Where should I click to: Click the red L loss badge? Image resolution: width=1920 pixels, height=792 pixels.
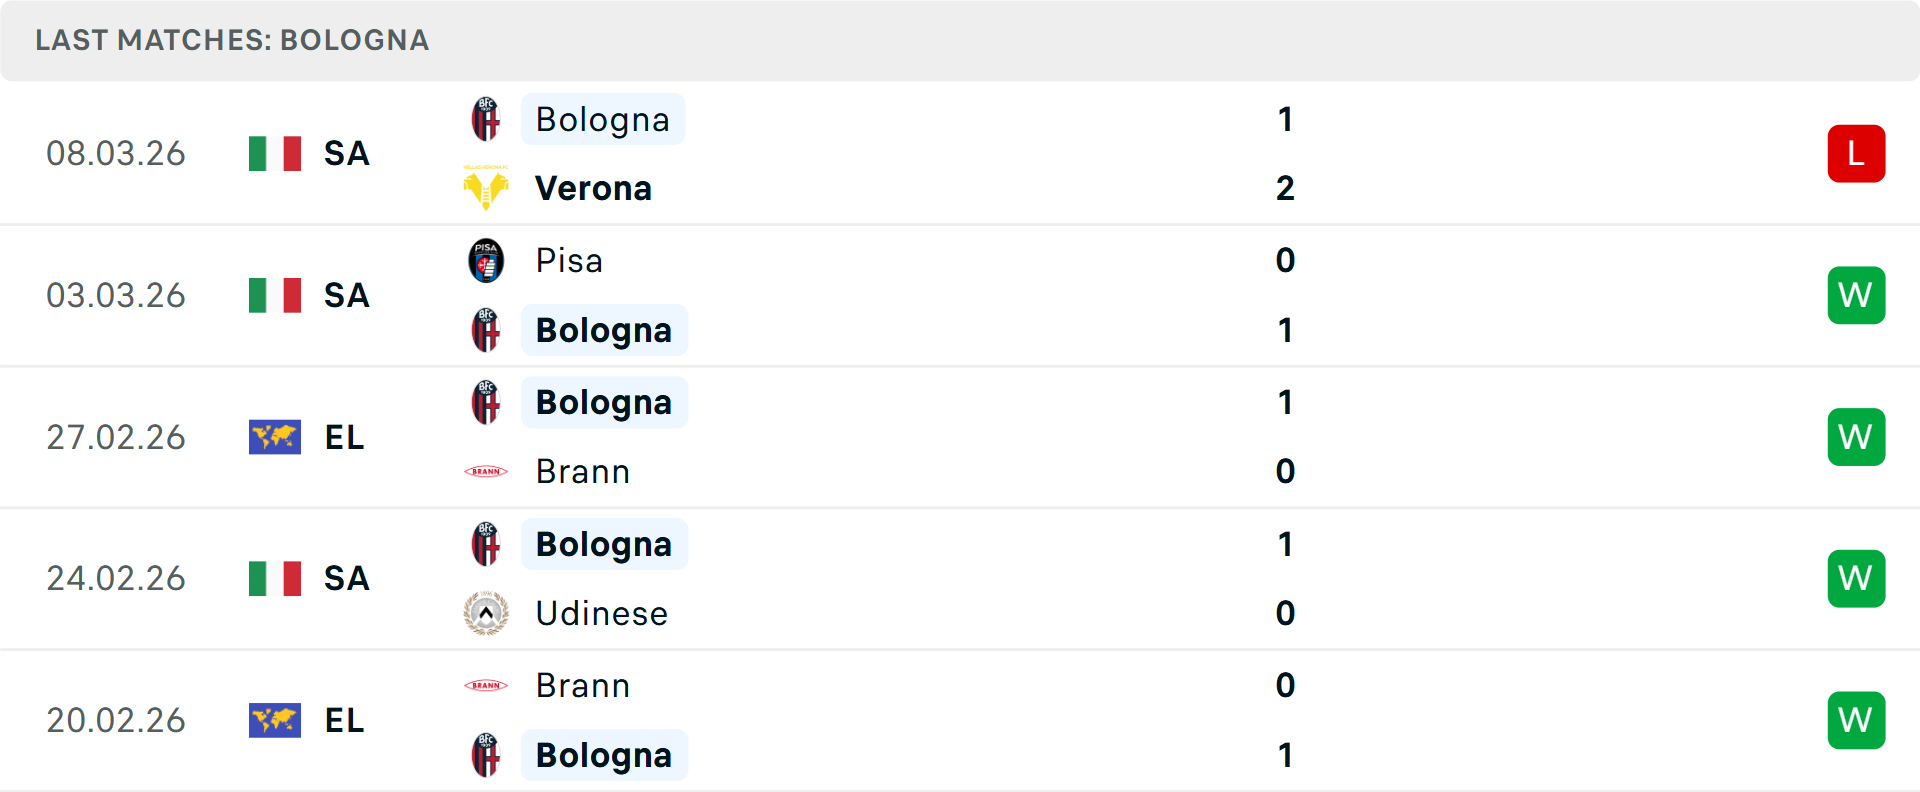1856,154
